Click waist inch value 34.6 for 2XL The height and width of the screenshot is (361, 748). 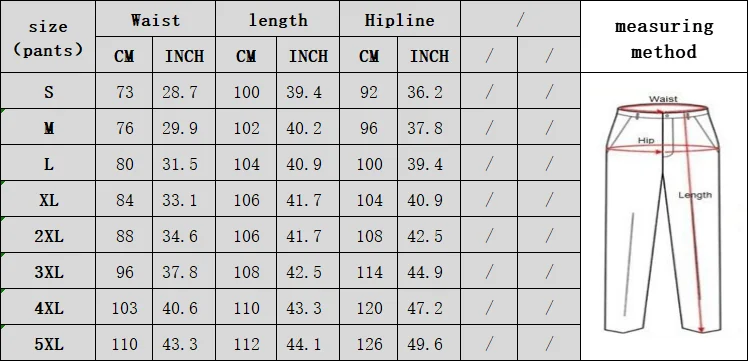(179, 236)
